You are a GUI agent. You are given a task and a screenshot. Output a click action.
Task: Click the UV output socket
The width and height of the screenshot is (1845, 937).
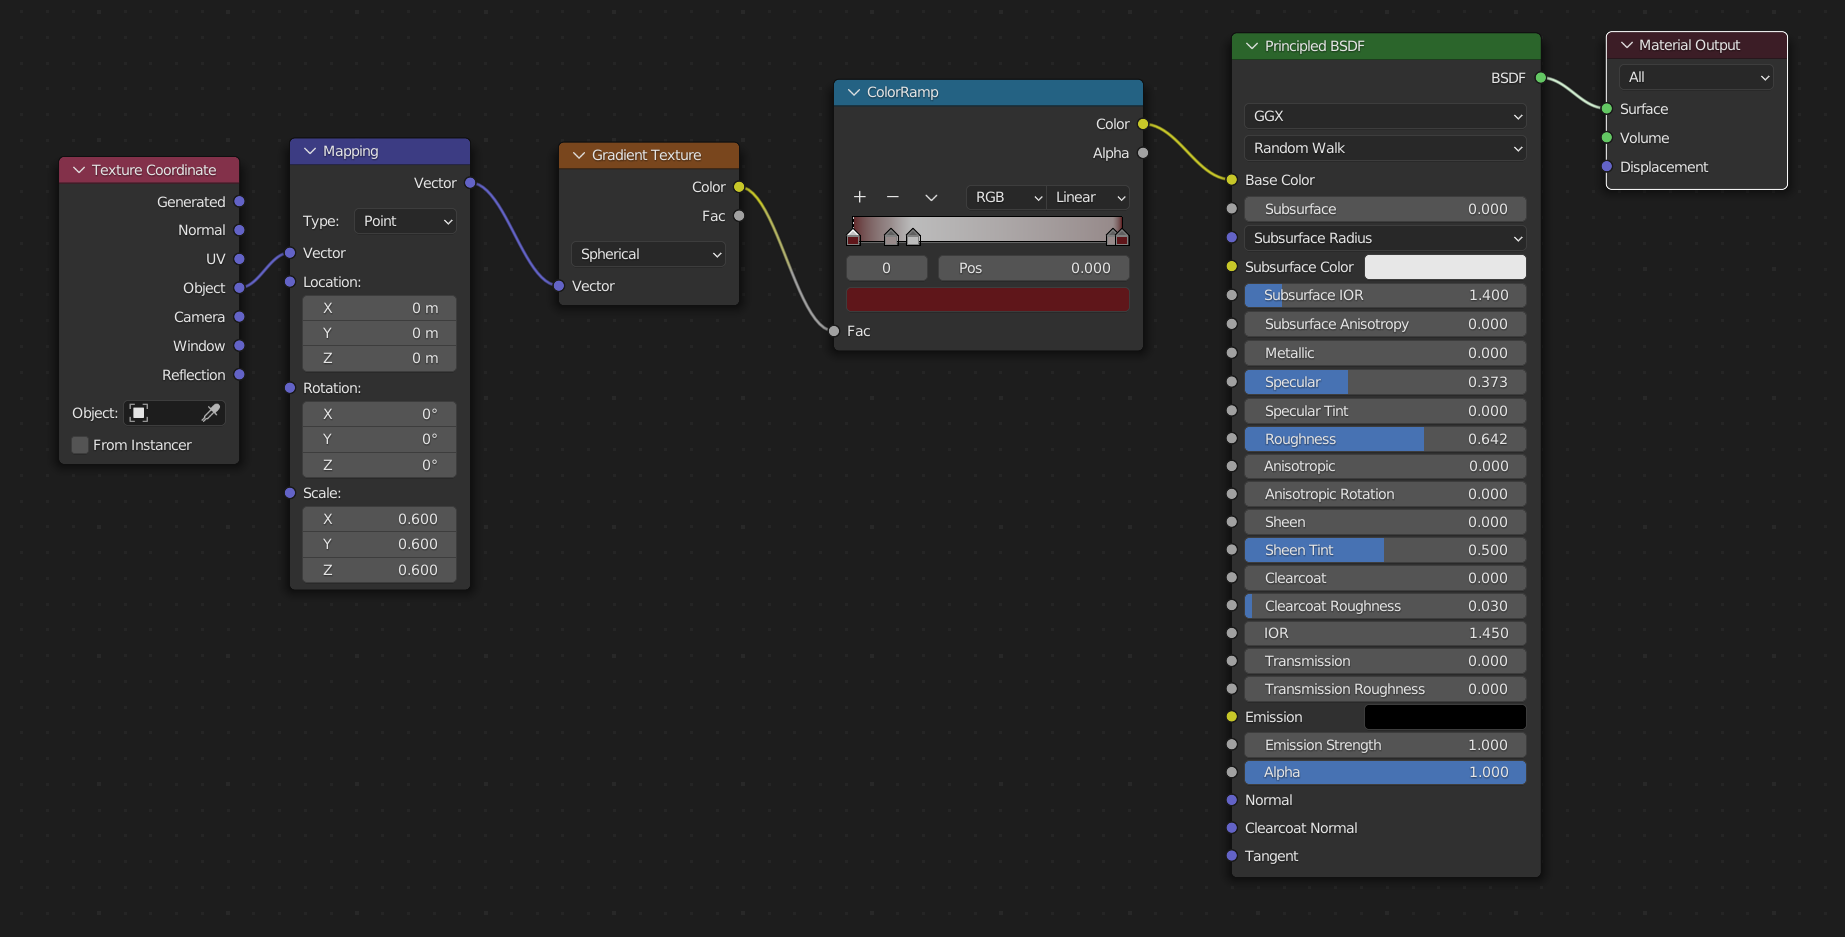point(239,259)
